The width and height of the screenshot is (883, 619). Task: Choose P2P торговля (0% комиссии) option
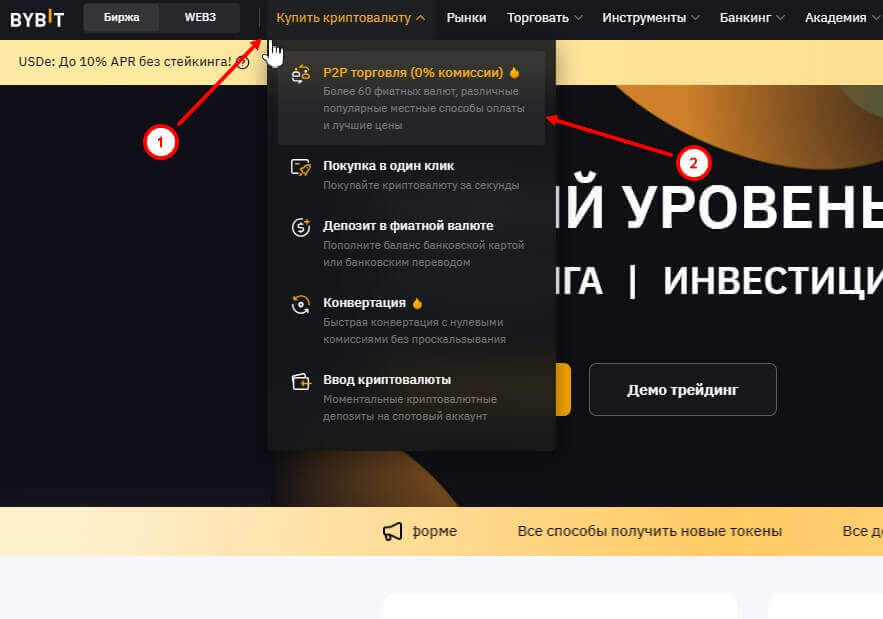(x=412, y=73)
